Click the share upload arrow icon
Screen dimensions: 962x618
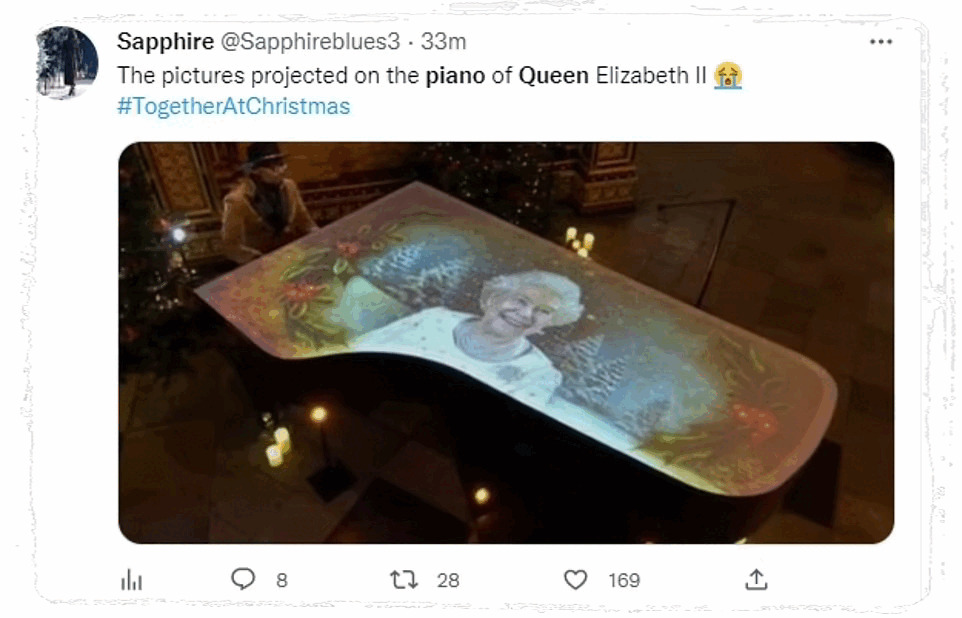tap(756, 579)
